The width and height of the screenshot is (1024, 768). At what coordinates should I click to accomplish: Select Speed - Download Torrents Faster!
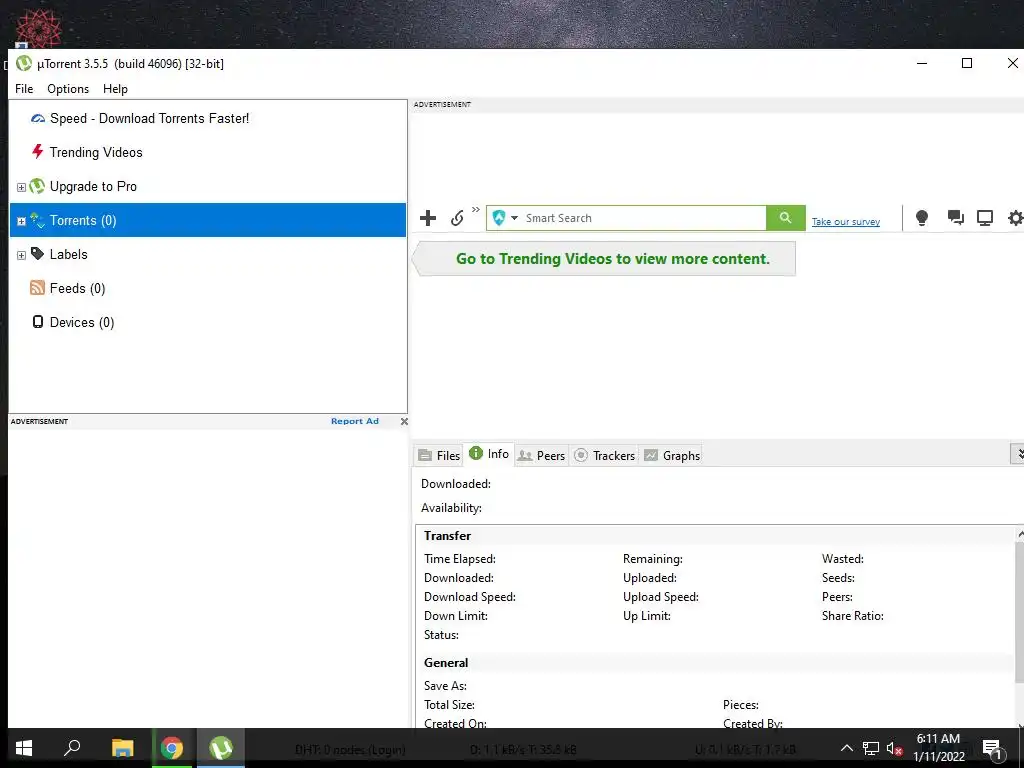pyautogui.click(x=150, y=118)
